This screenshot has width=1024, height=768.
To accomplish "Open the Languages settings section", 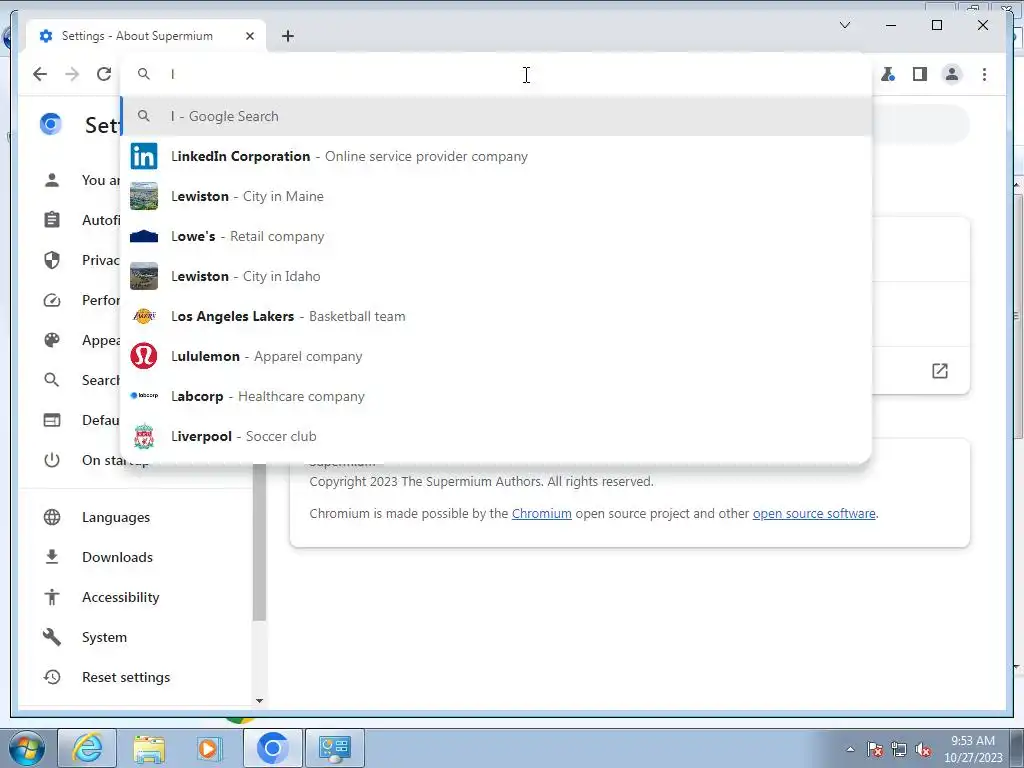I will click(116, 517).
